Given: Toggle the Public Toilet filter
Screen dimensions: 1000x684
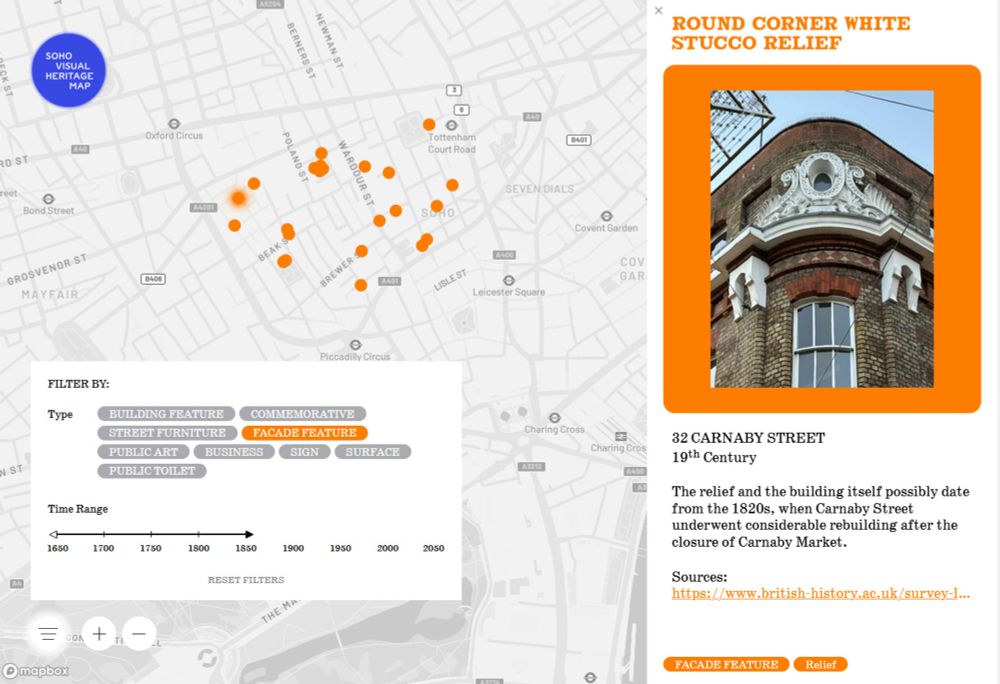Looking at the screenshot, I should pyautogui.click(x=152, y=471).
